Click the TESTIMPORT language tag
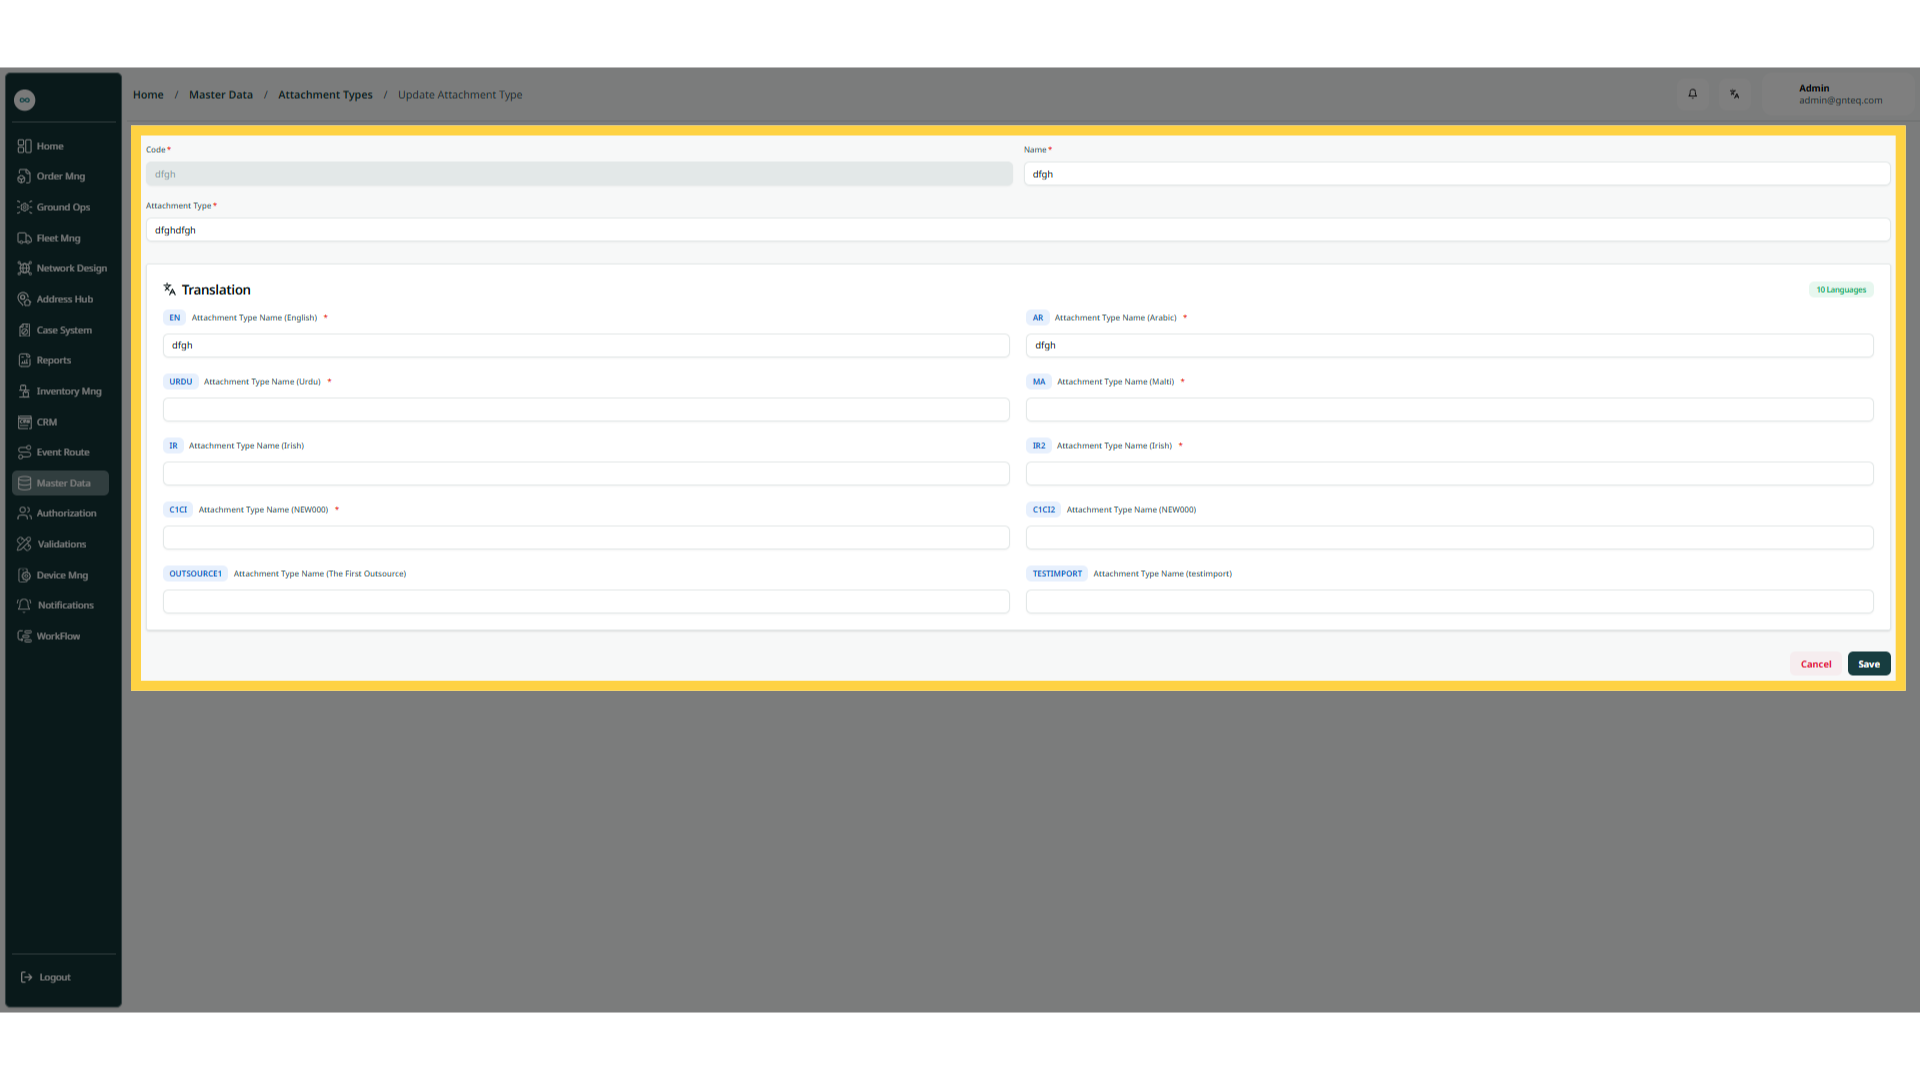The width and height of the screenshot is (1920, 1080). (1057, 574)
